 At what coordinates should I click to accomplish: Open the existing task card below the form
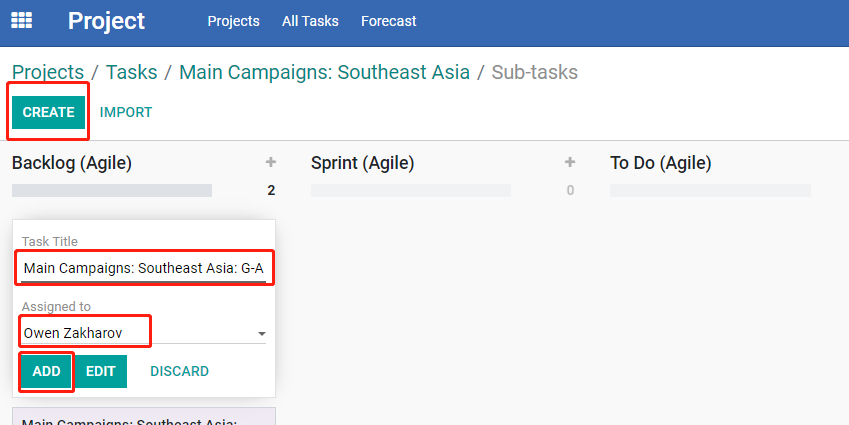pyautogui.click(x=143, y=416)
